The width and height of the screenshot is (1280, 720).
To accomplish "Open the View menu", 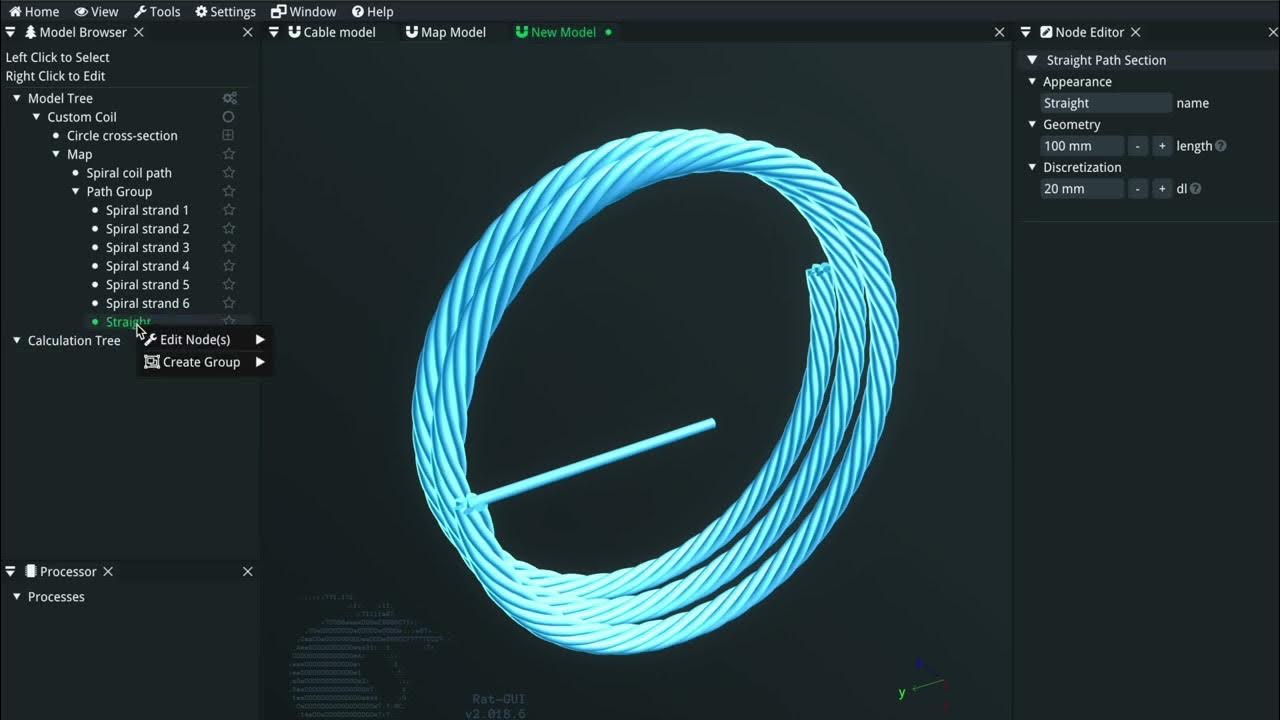I will [96, 12].
